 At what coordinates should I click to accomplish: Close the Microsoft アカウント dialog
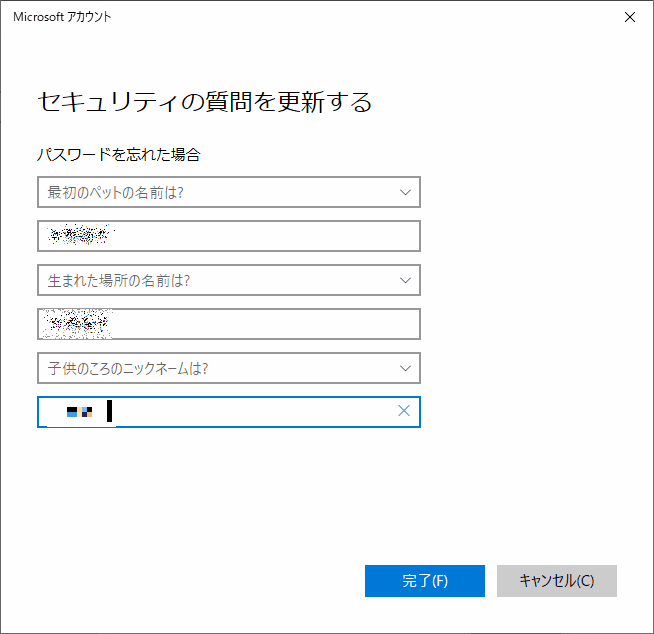coord(630,17)
